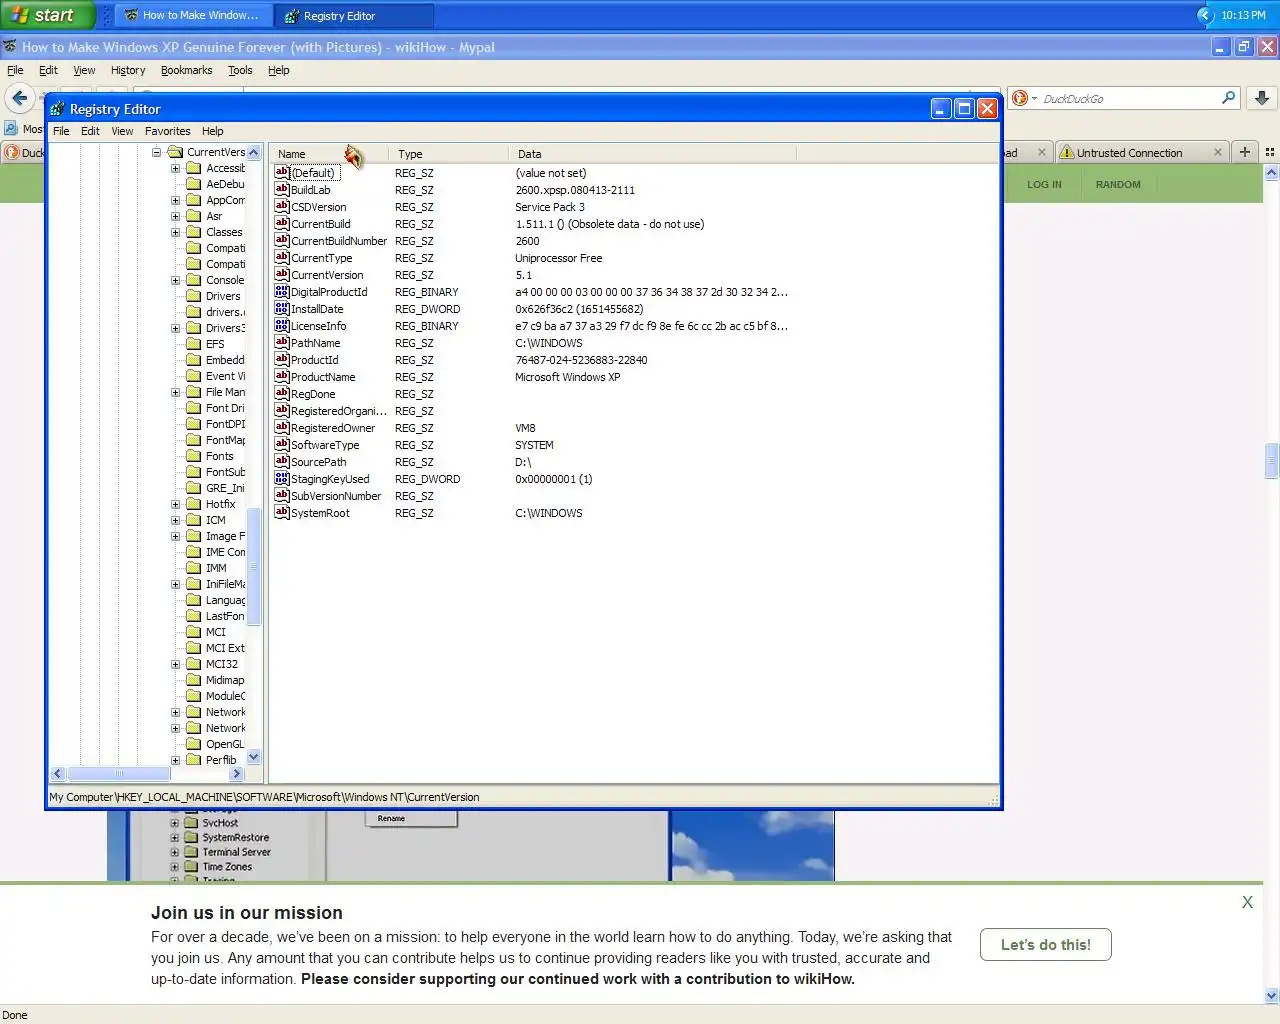Expand the File Manager key node

[x=176, y=392]
